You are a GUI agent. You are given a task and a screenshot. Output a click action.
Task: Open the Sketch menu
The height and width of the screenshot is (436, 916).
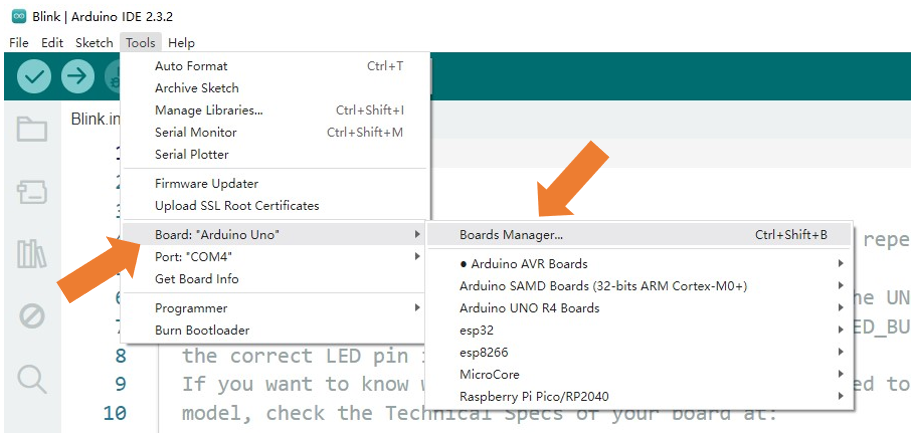[x=94, y=43]
